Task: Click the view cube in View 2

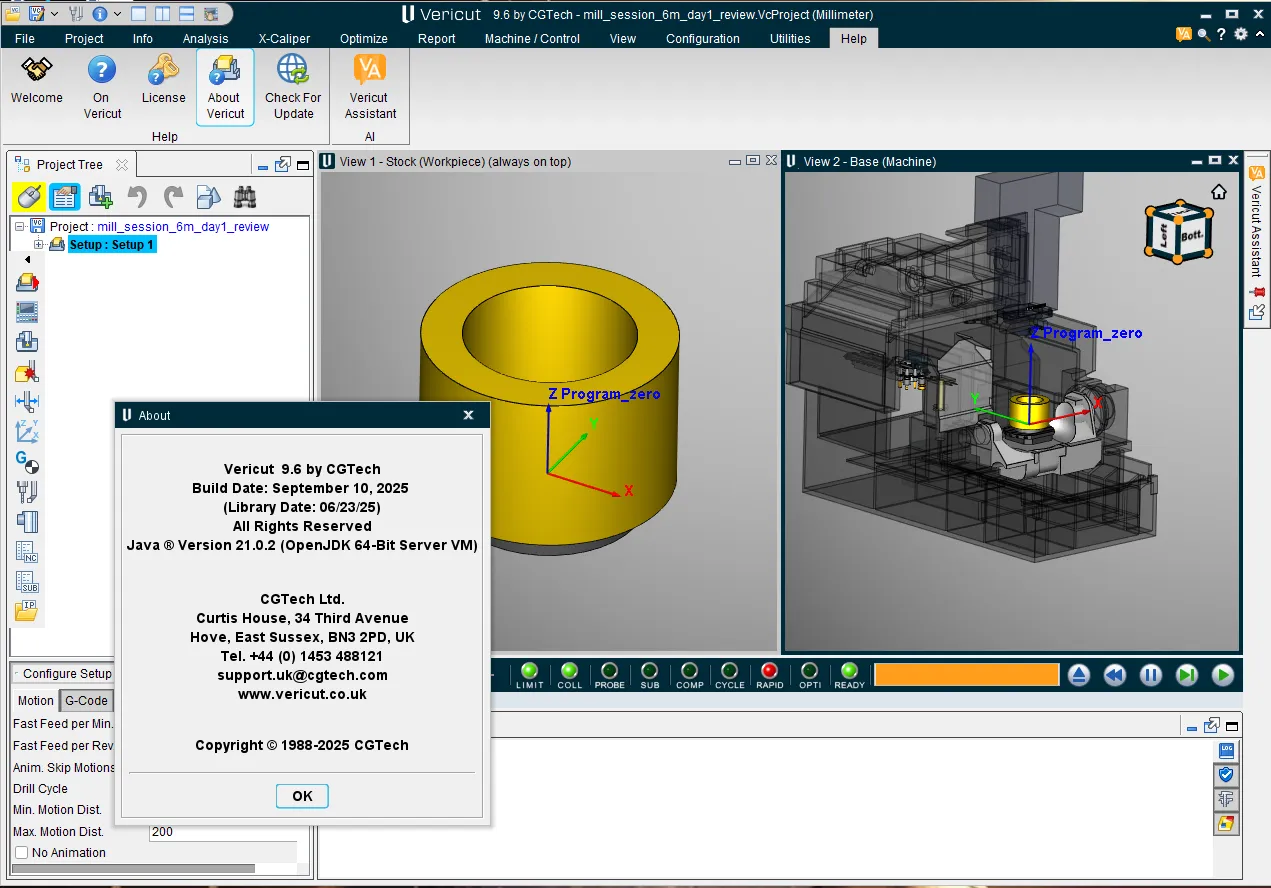Action: pos(1179,231)
